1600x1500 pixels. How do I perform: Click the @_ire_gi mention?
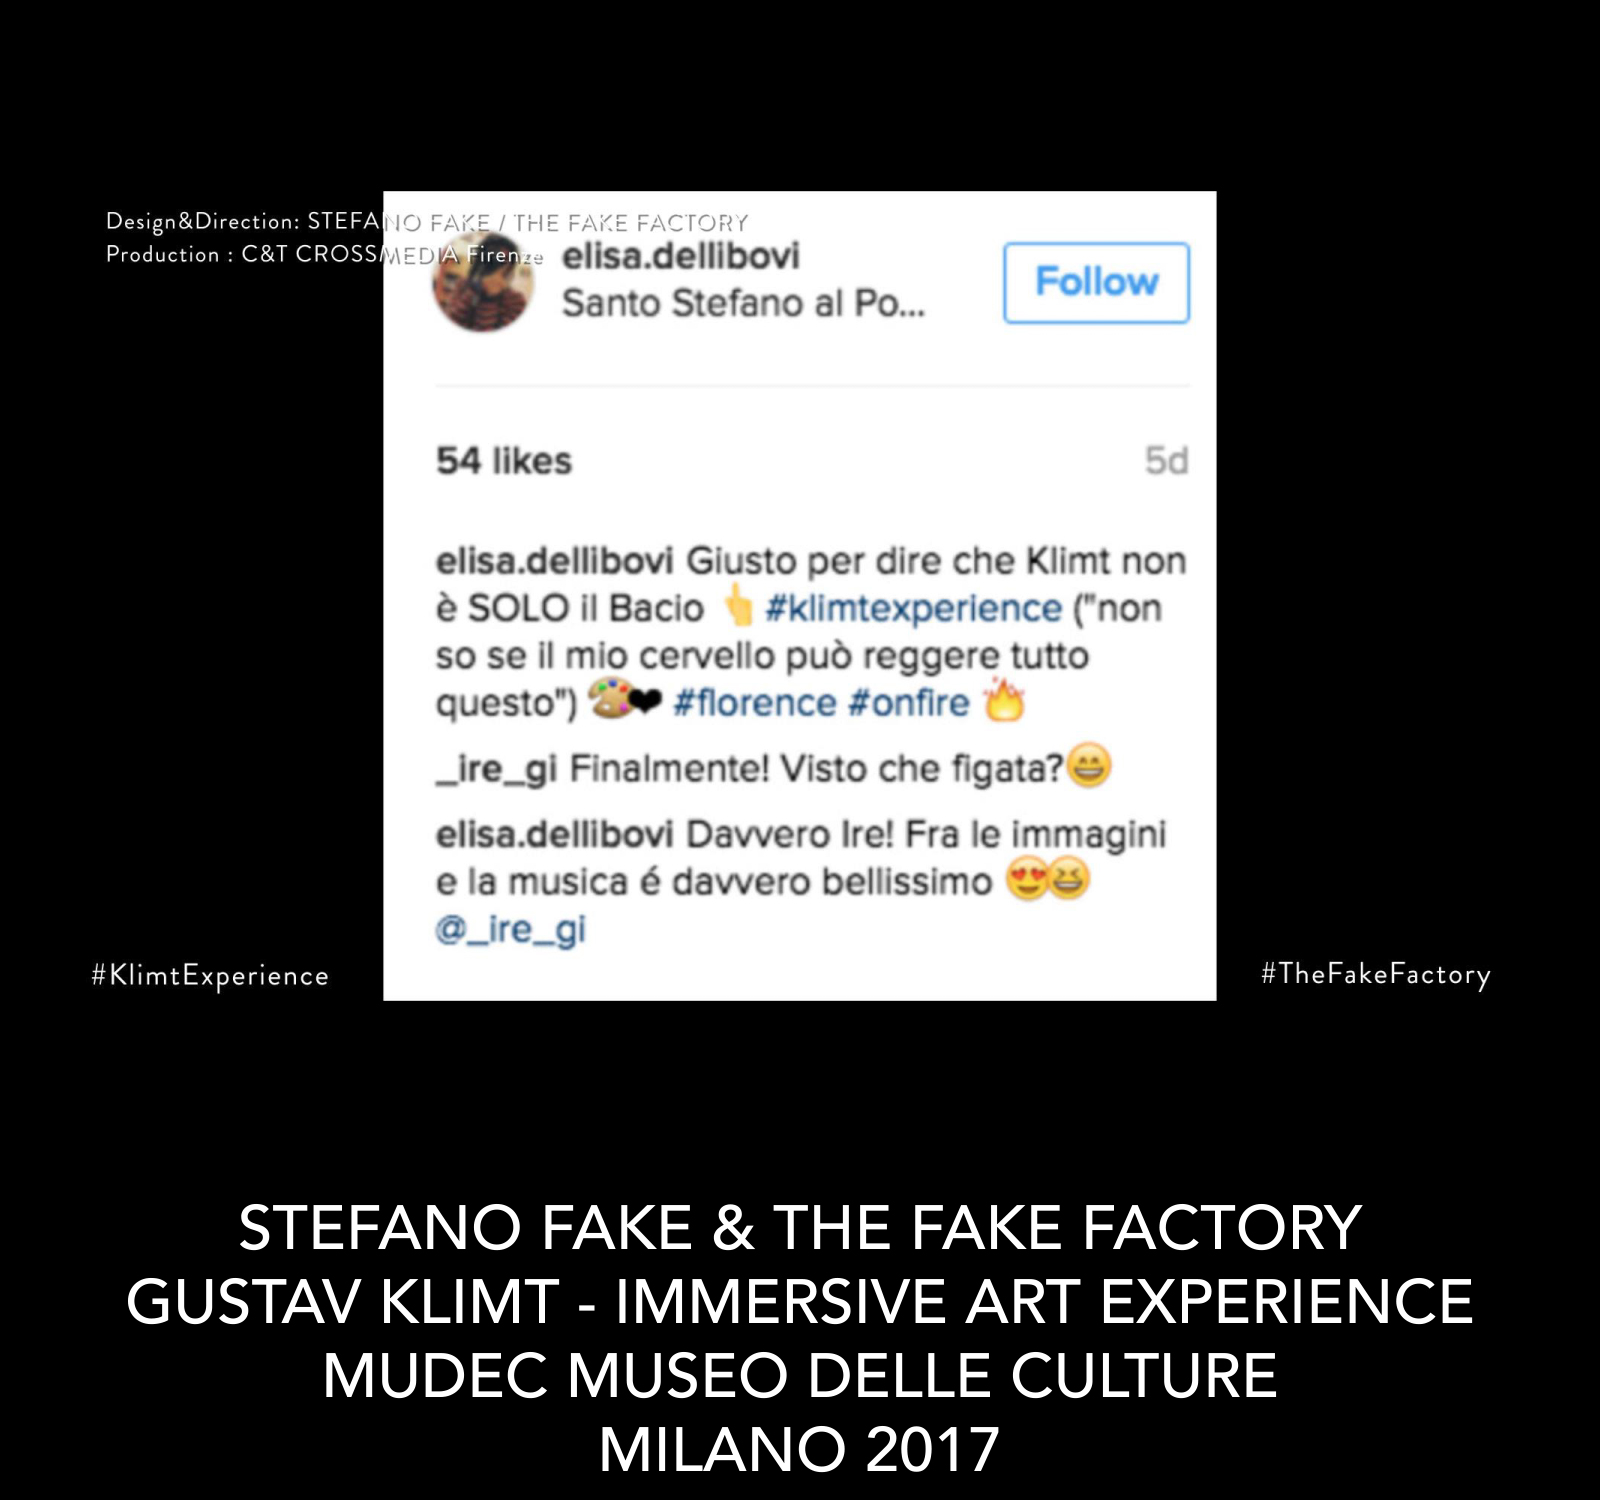(510, 930)
